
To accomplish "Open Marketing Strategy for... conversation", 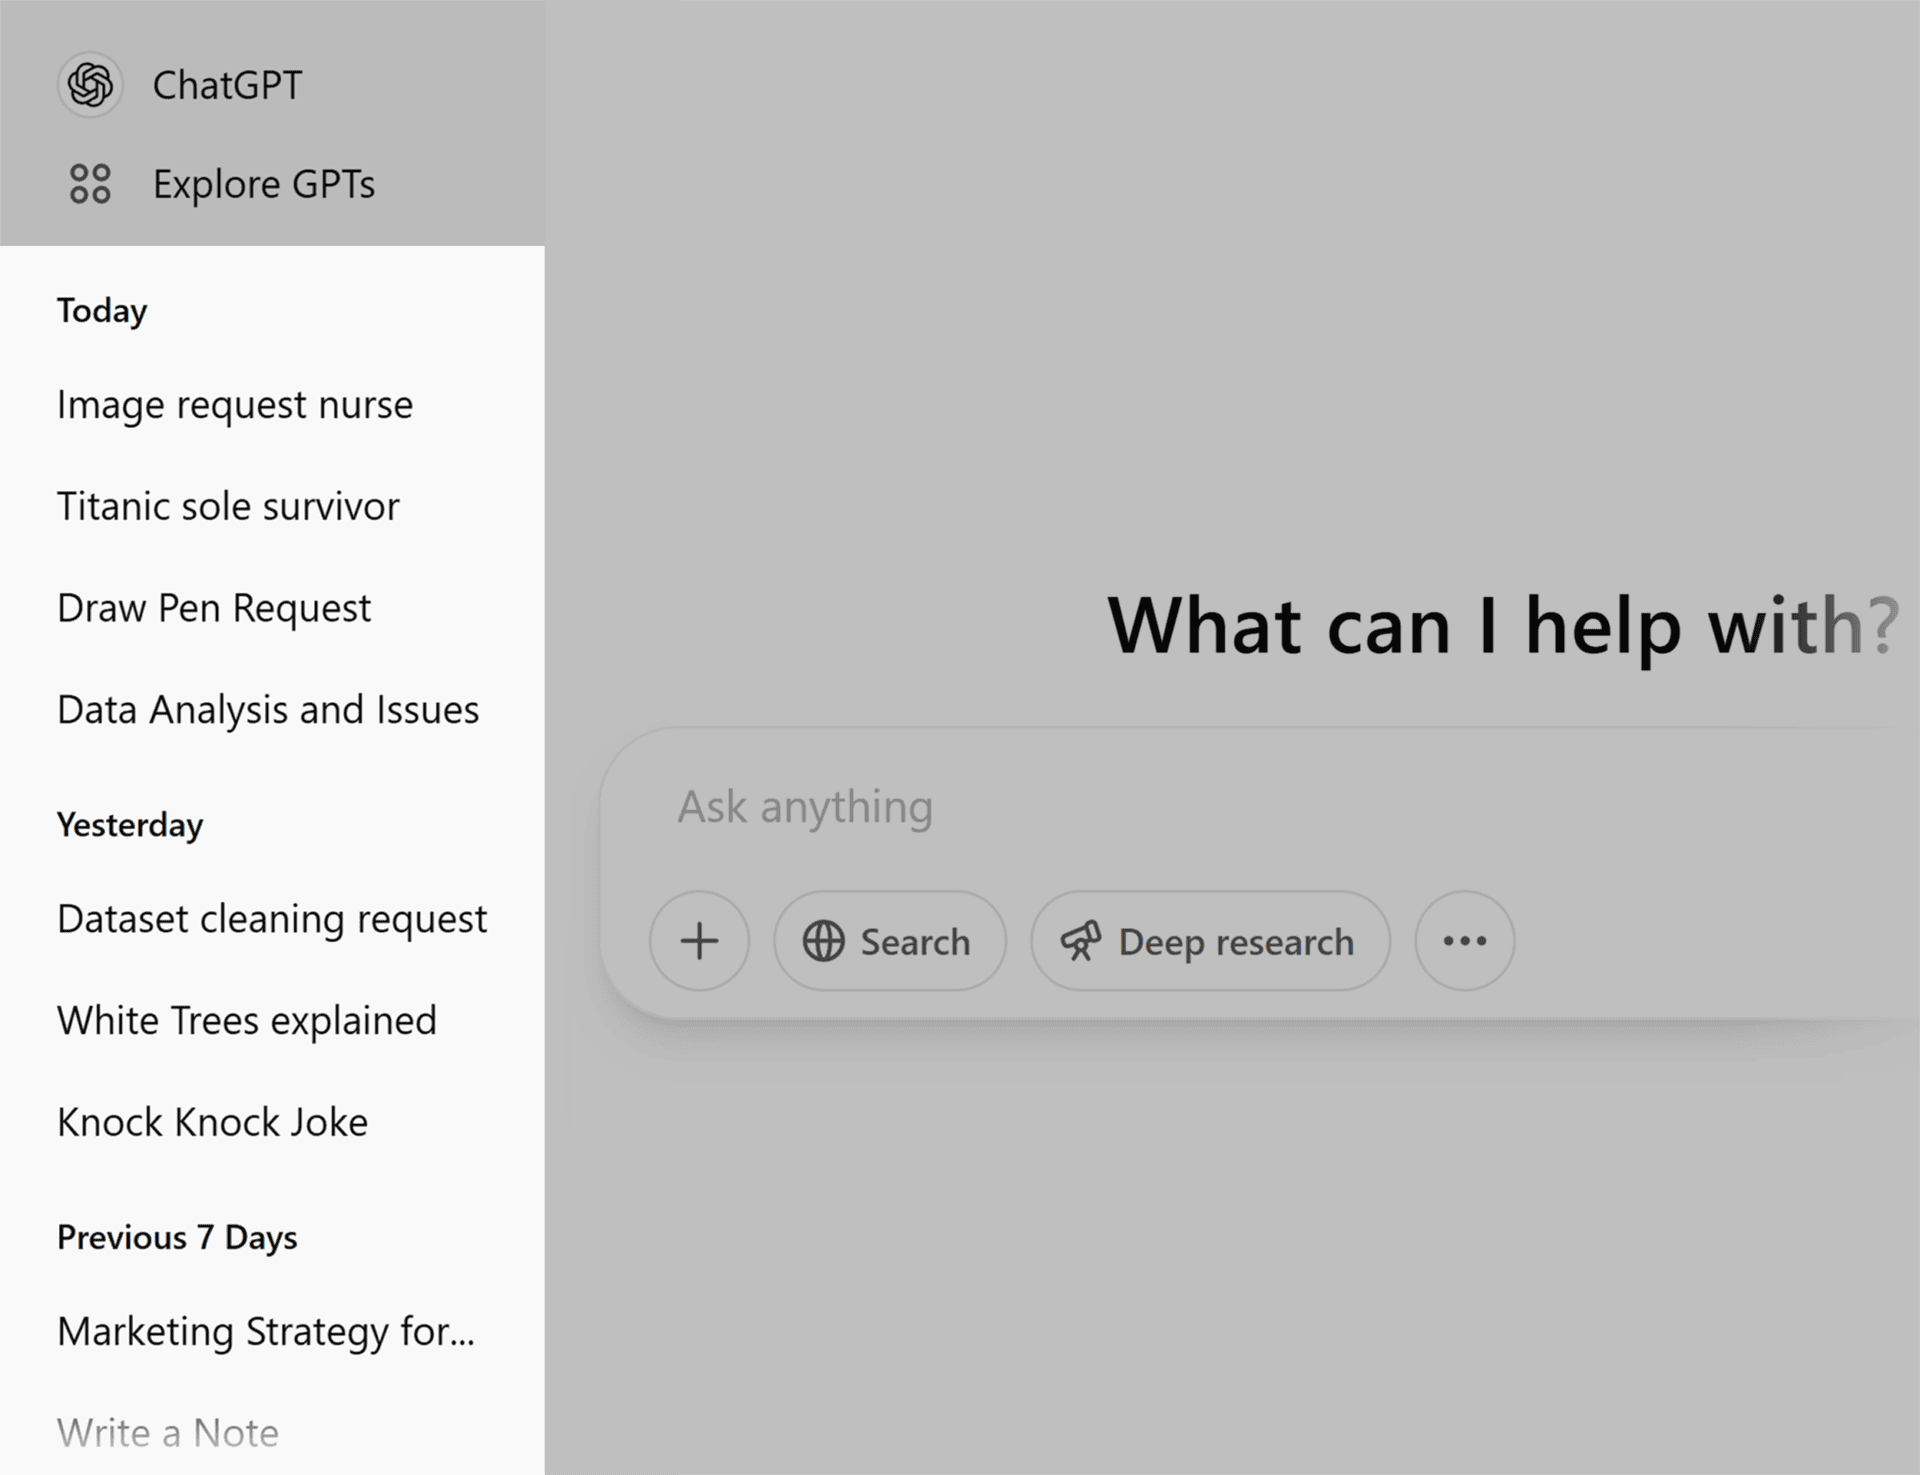I will 266,1332.
